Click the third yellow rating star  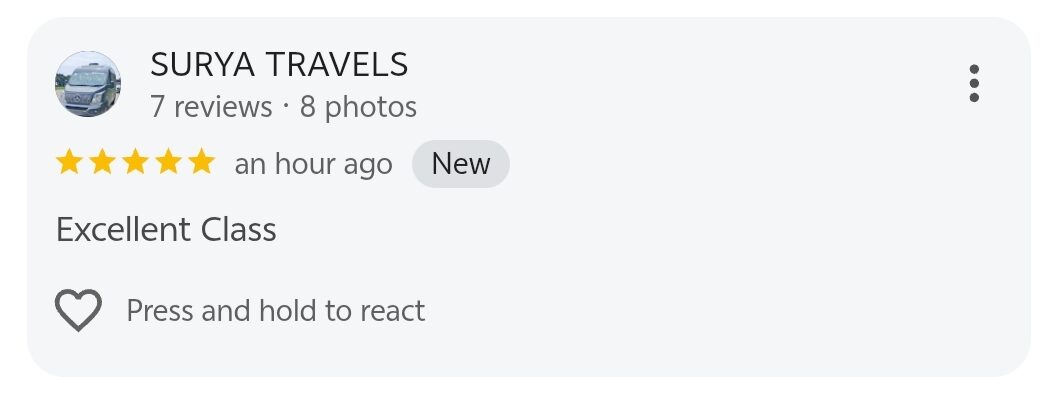pos(135,163)
